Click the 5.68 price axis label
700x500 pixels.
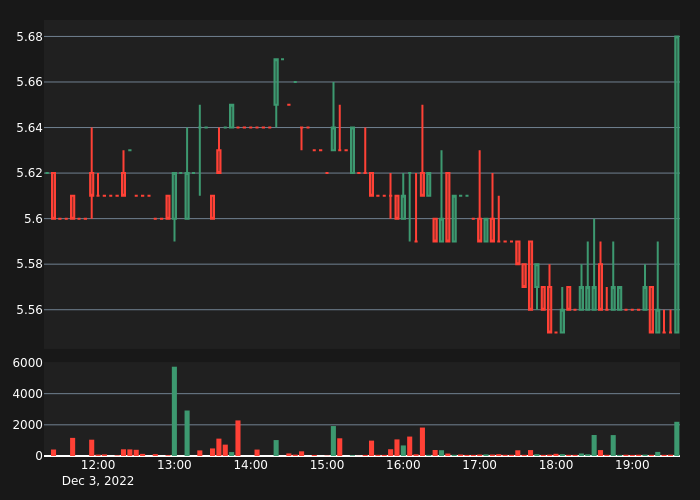[x=29, y=37]
